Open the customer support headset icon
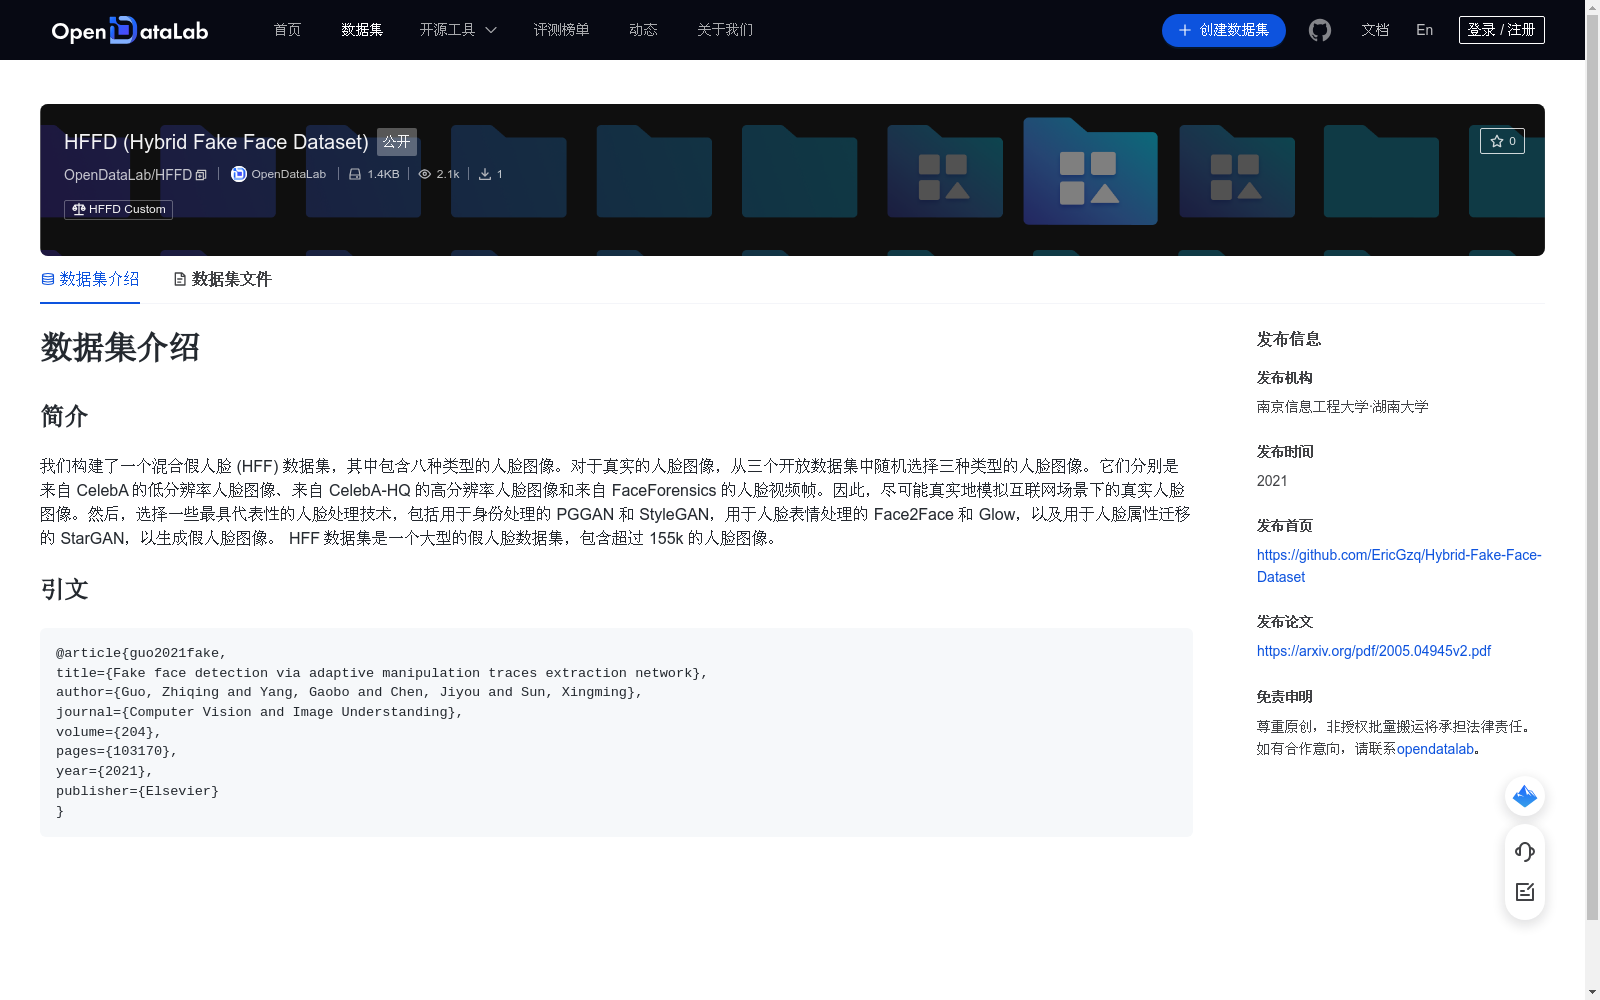Screen dimensions: 1600x1000 point(1525,852)
